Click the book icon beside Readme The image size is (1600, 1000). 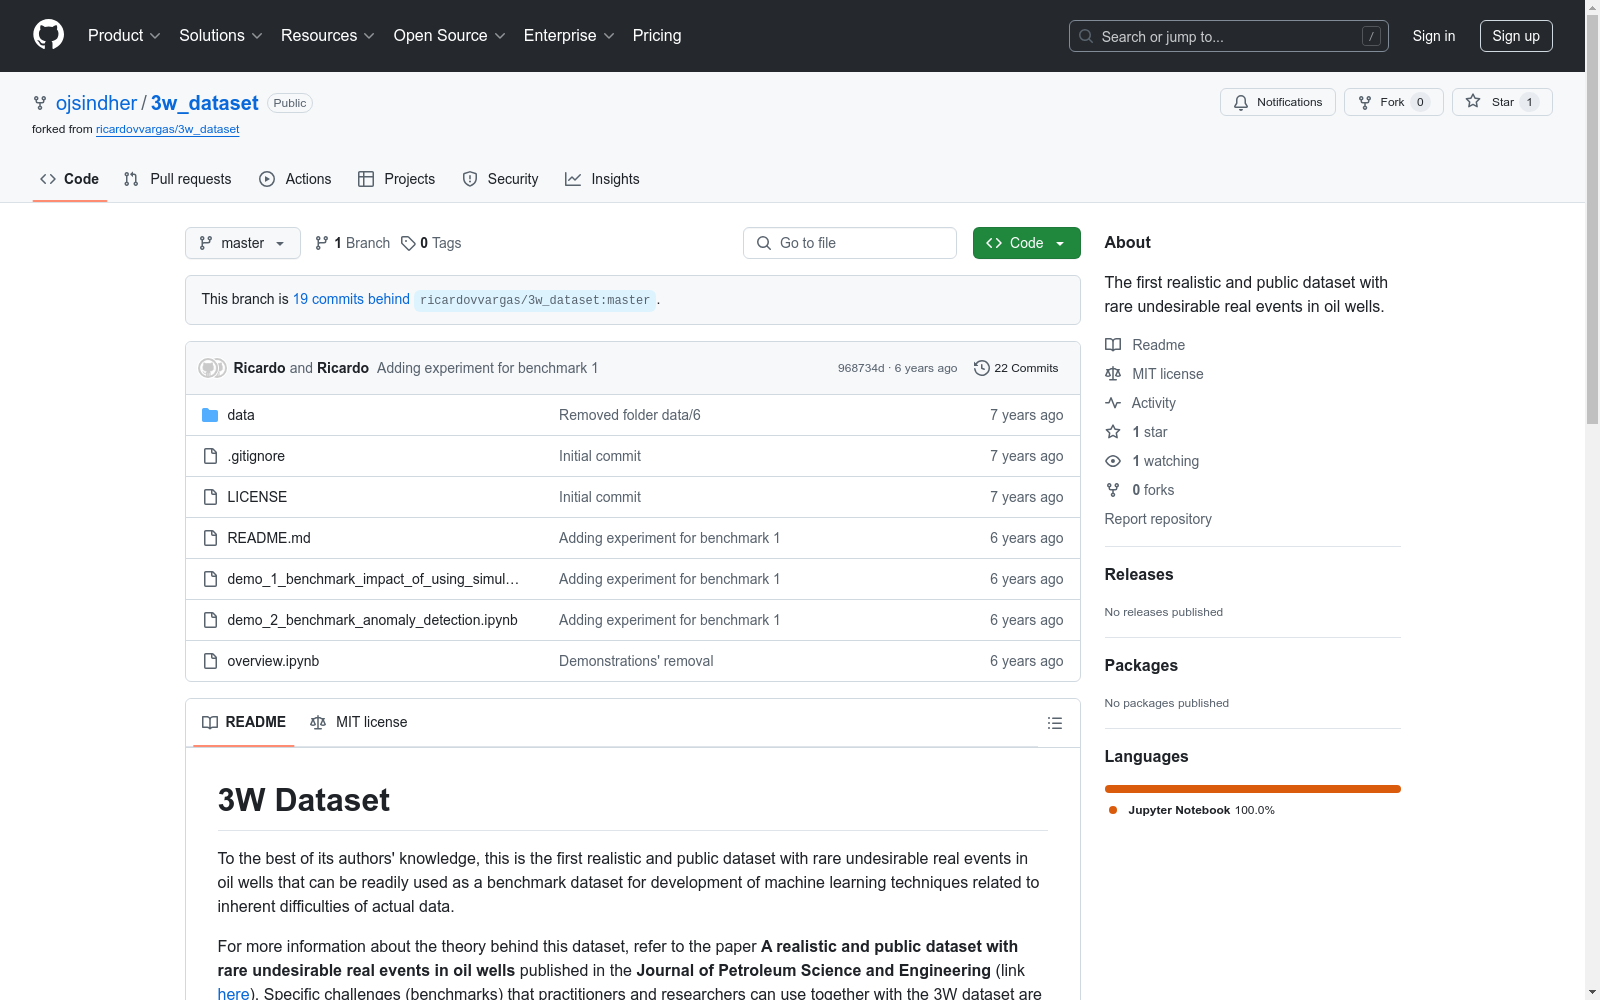1113,345
